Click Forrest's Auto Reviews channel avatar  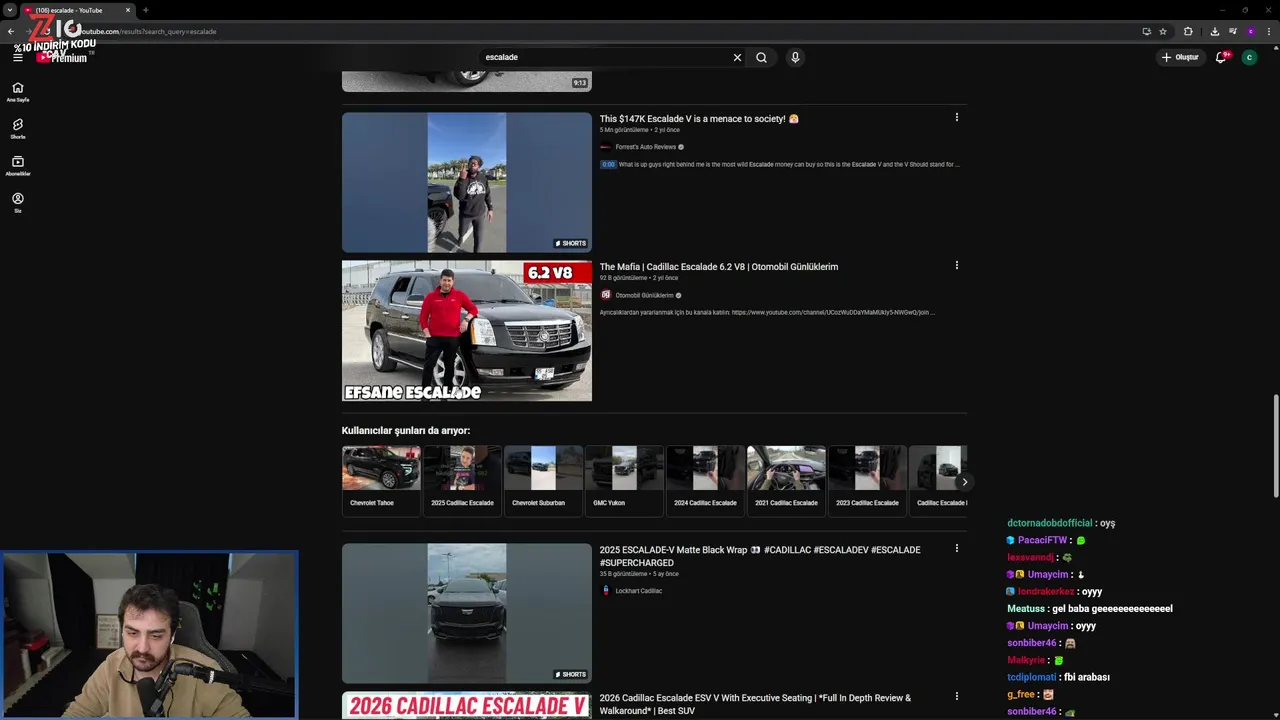tap(605, 147)
